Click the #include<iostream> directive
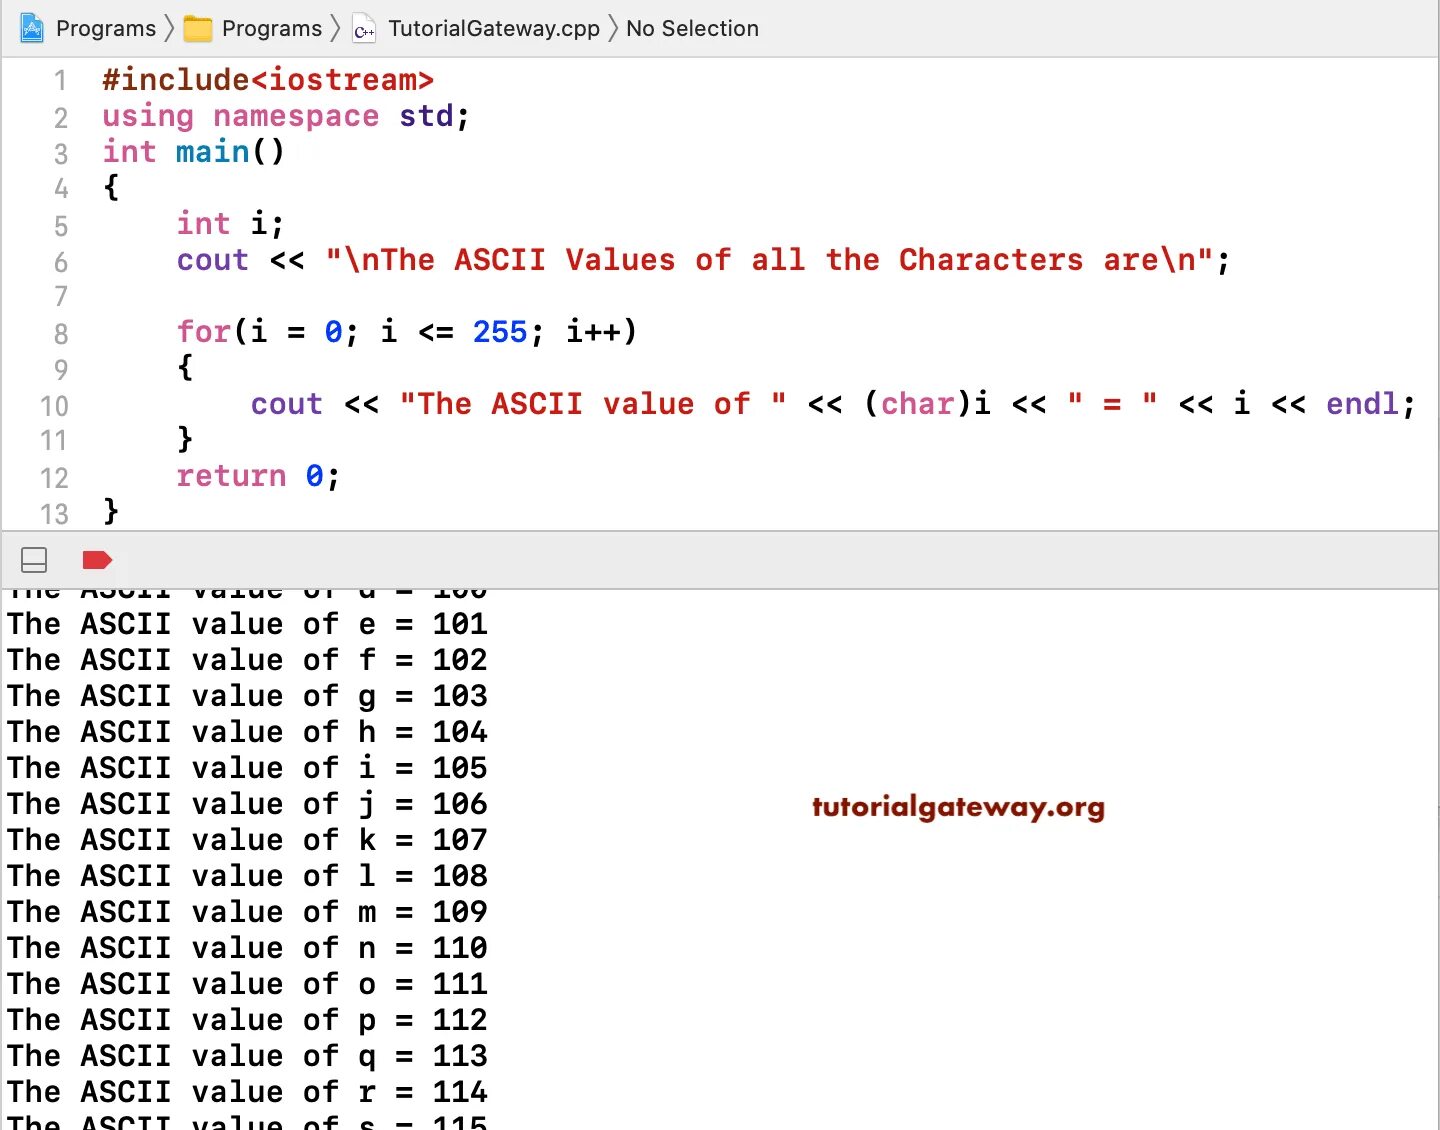Viewport: 1440px width, 1130px height. click(x=268, y=80)
